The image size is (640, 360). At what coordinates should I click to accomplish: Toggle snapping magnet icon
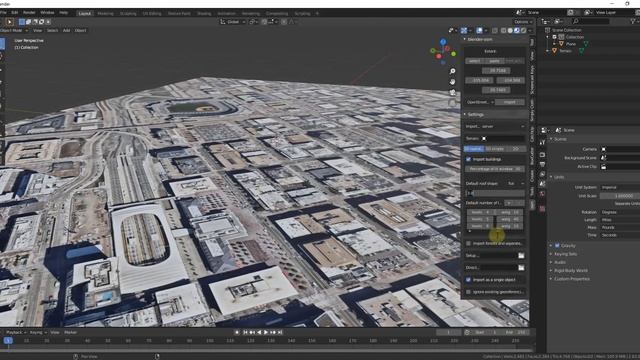(x=264, y=22)
